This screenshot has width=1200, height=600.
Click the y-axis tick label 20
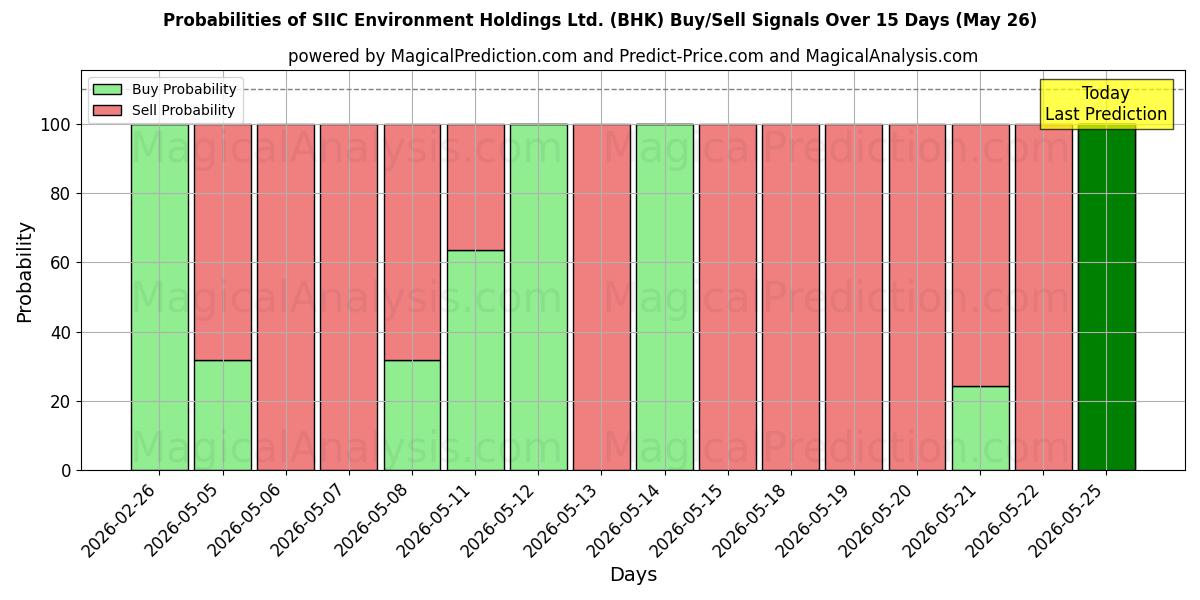[60, 402]
